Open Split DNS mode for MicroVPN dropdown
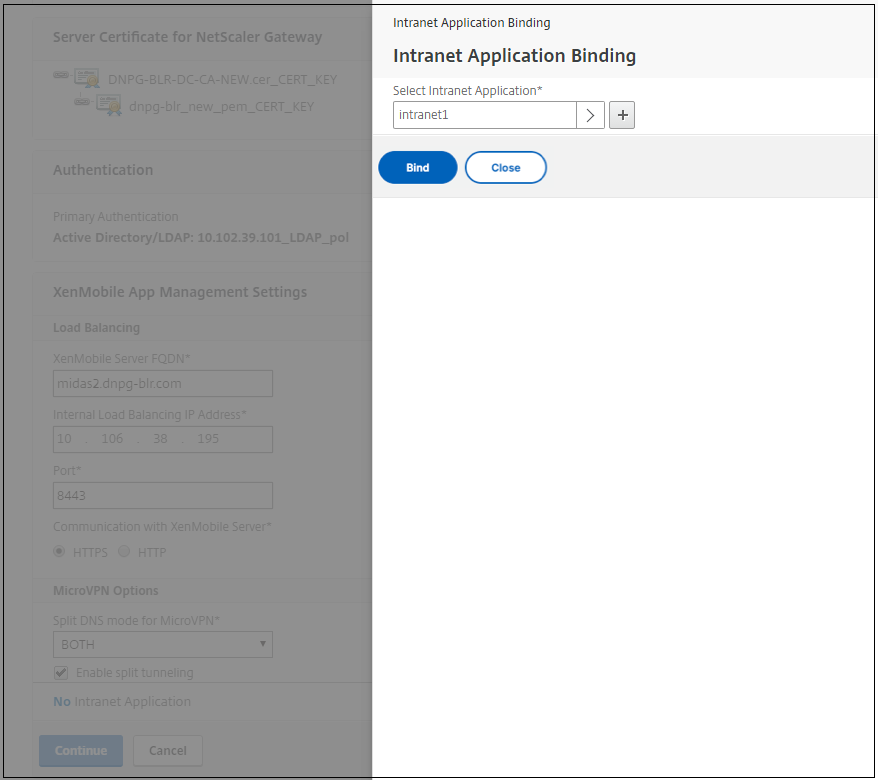Viewport: 878px width, 780px height. (x=163, y=644)
